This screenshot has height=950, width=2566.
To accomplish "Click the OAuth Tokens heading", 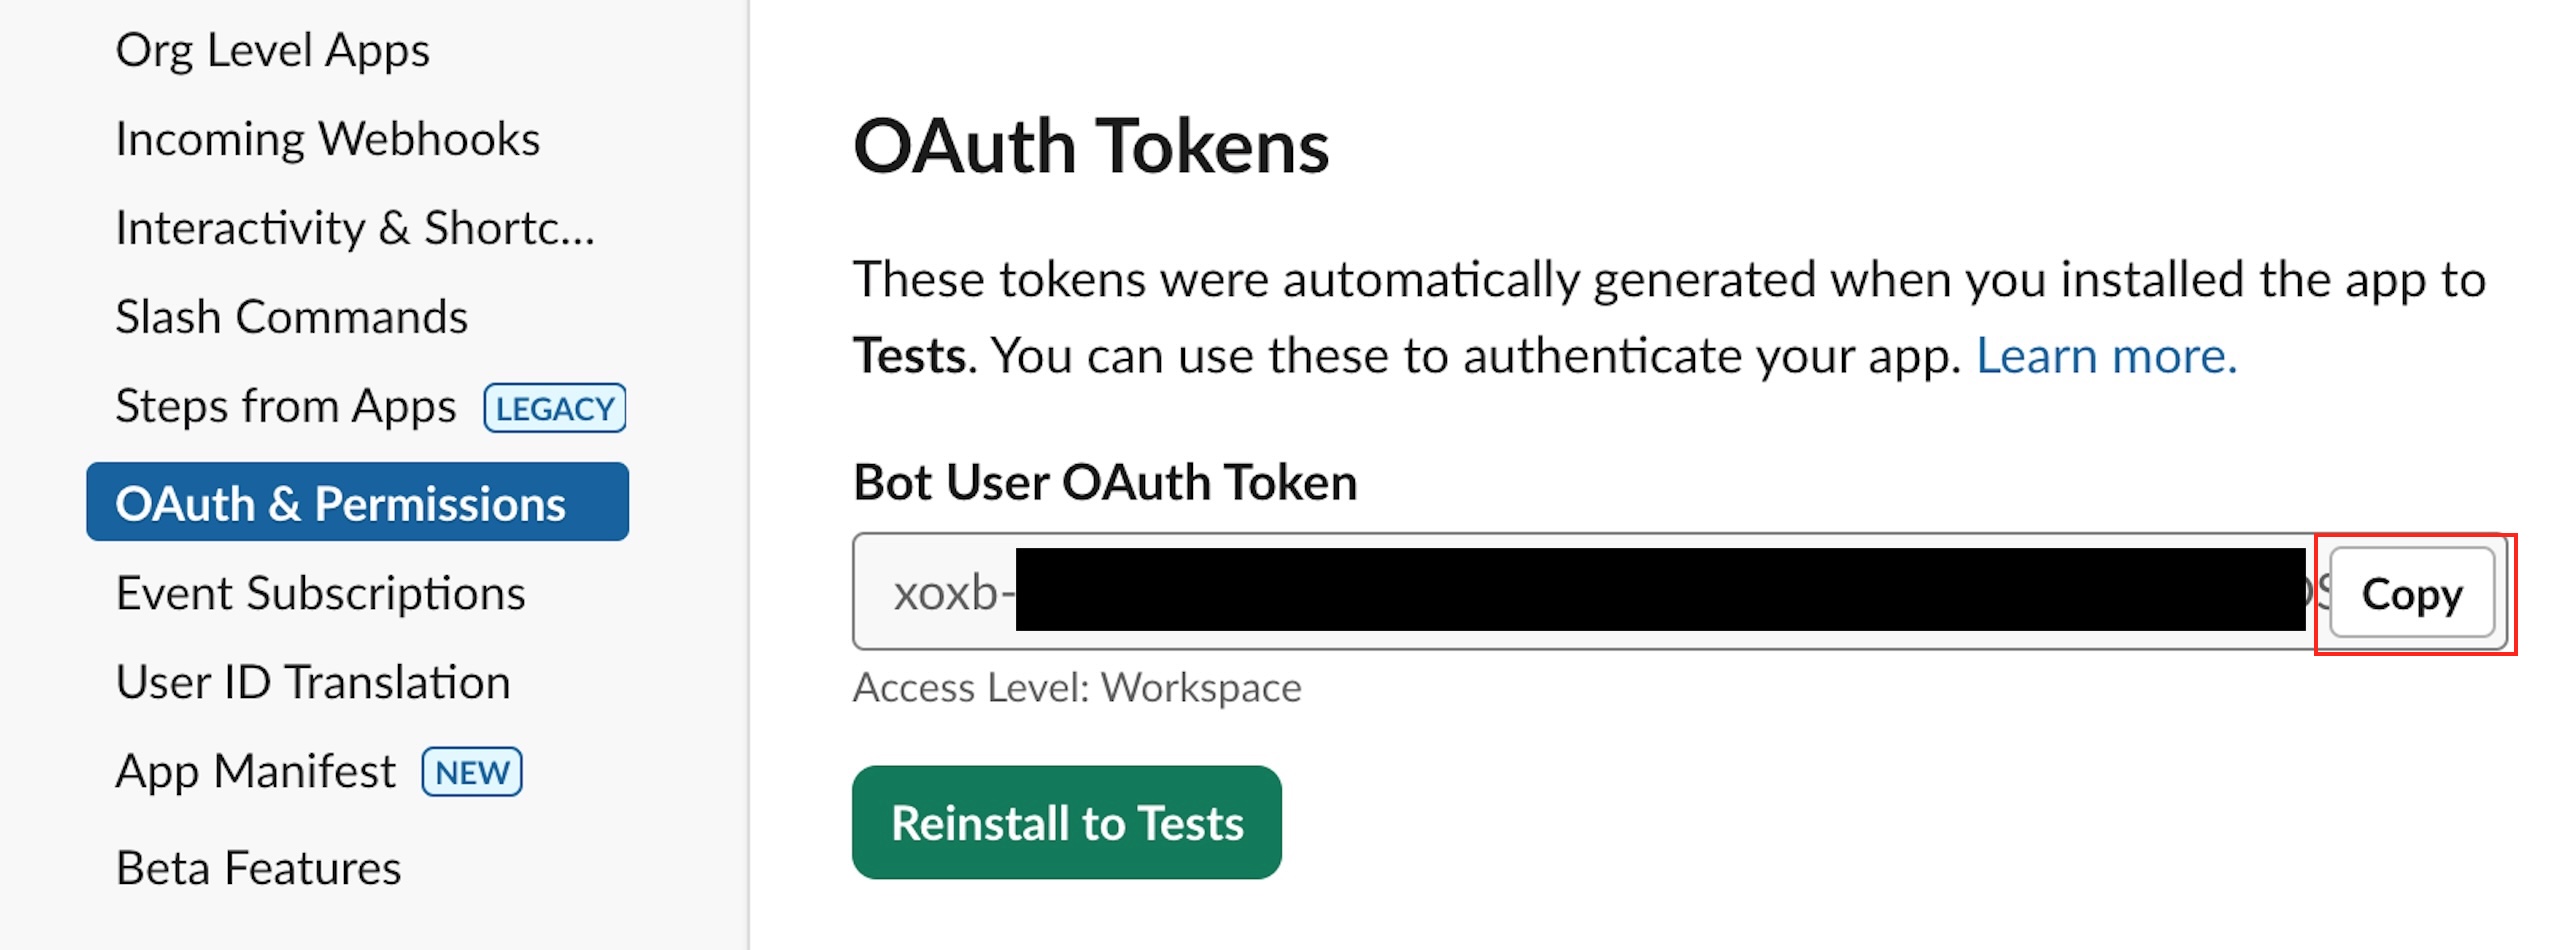I will pos(1090,146).
